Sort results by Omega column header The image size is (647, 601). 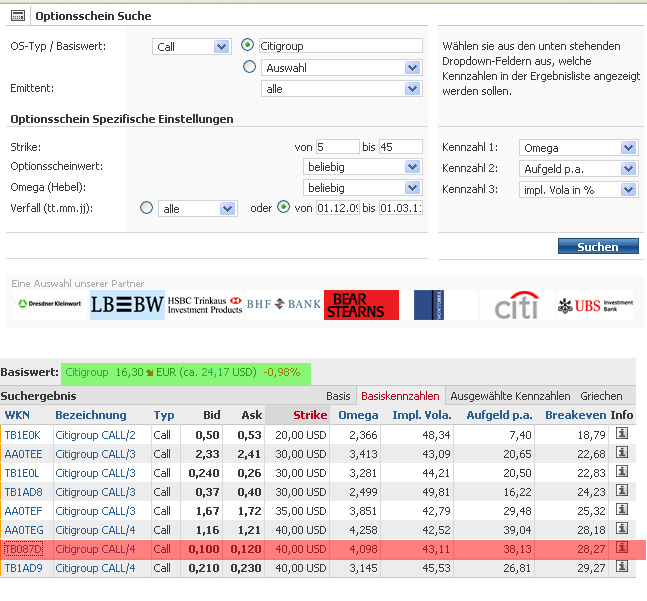click(358, 415)
